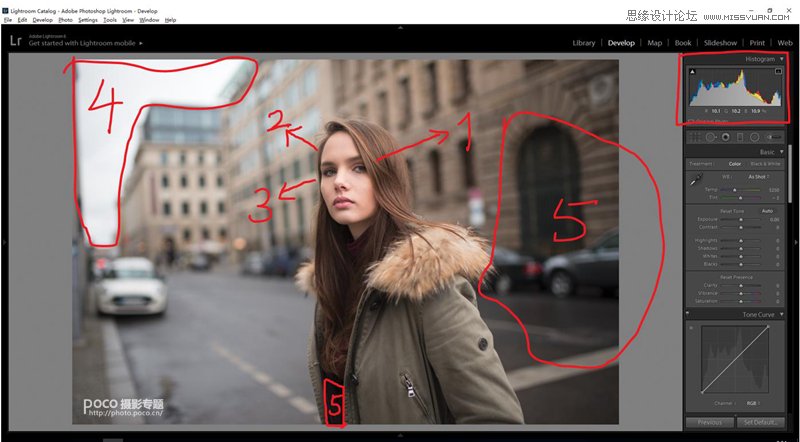Toggle highlight clipping indicator in Histogram
Screen dimensions: 800x442
click(779, 71)
